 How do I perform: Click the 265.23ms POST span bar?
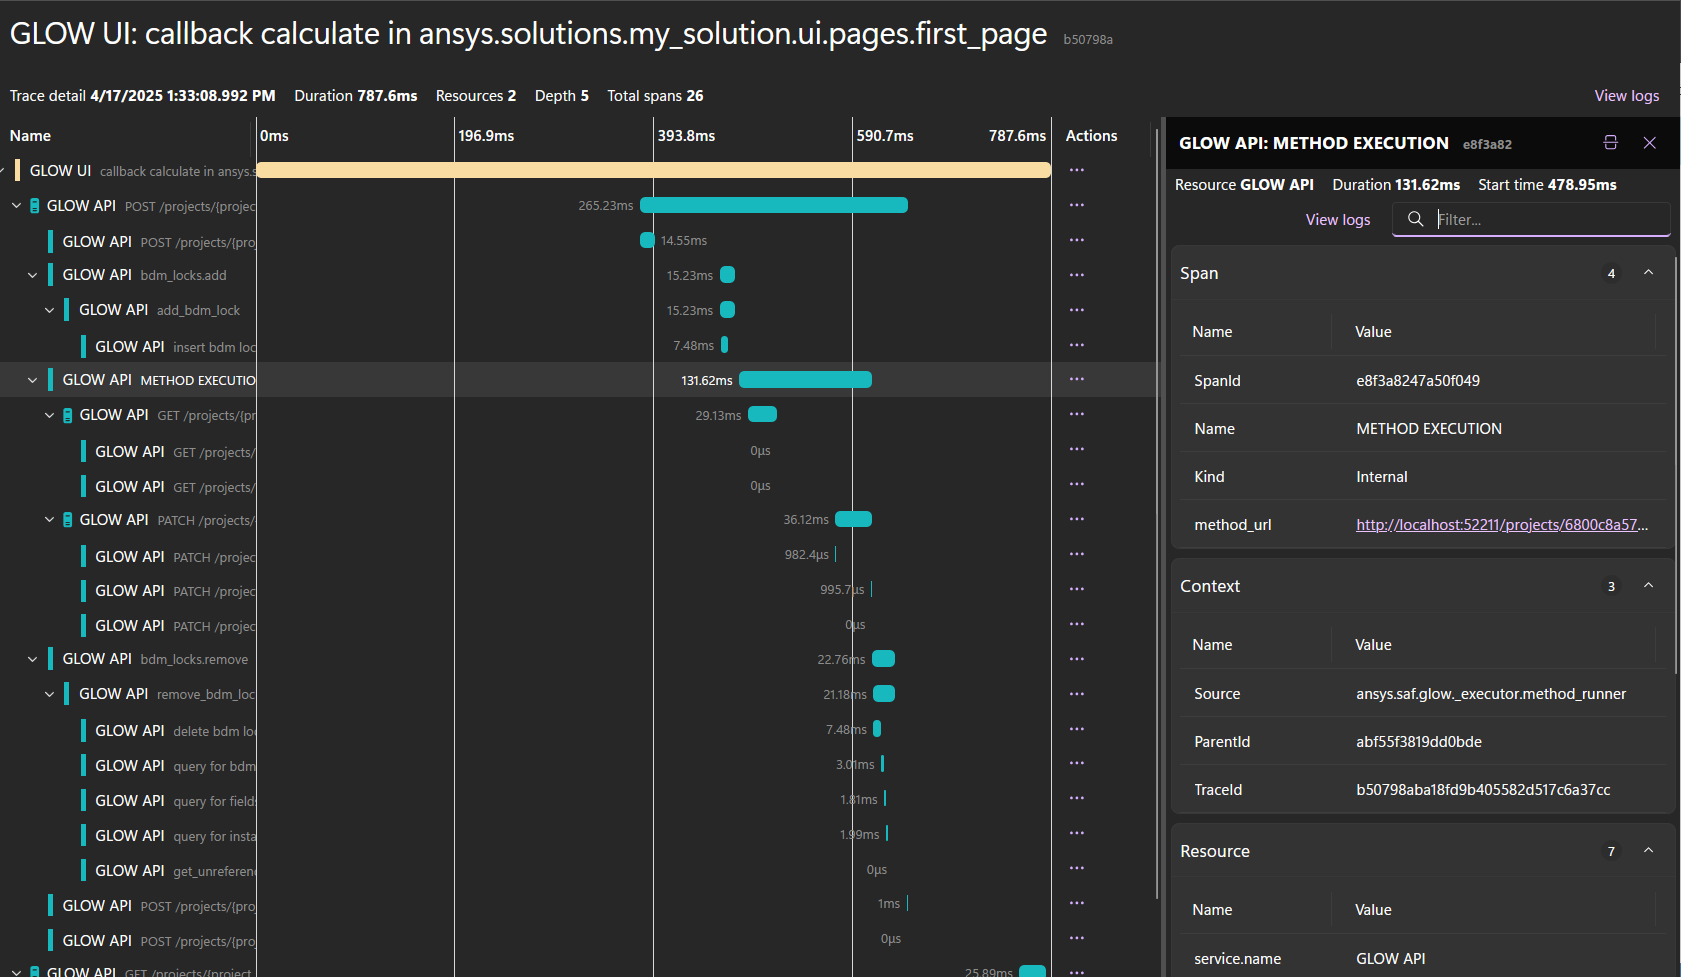tap(774, 205)
